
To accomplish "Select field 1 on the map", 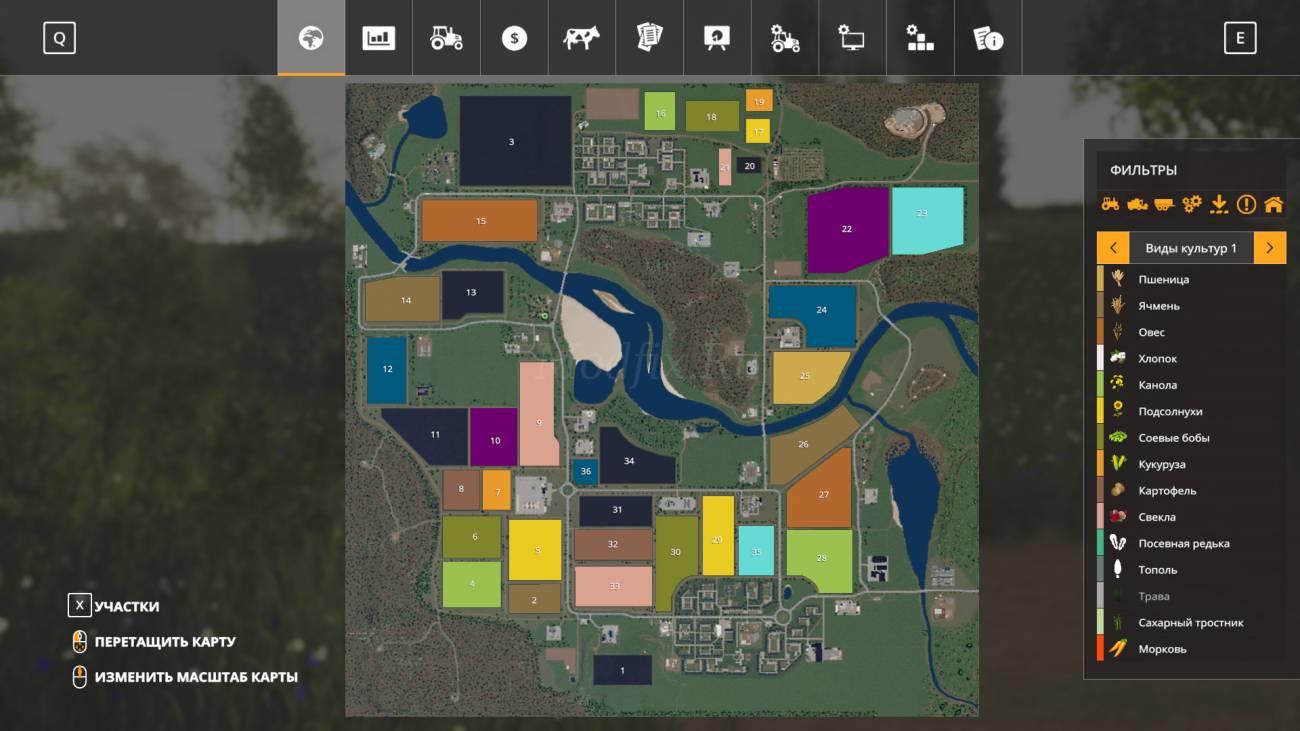I will pyautogui.click(x=622, y=670).
